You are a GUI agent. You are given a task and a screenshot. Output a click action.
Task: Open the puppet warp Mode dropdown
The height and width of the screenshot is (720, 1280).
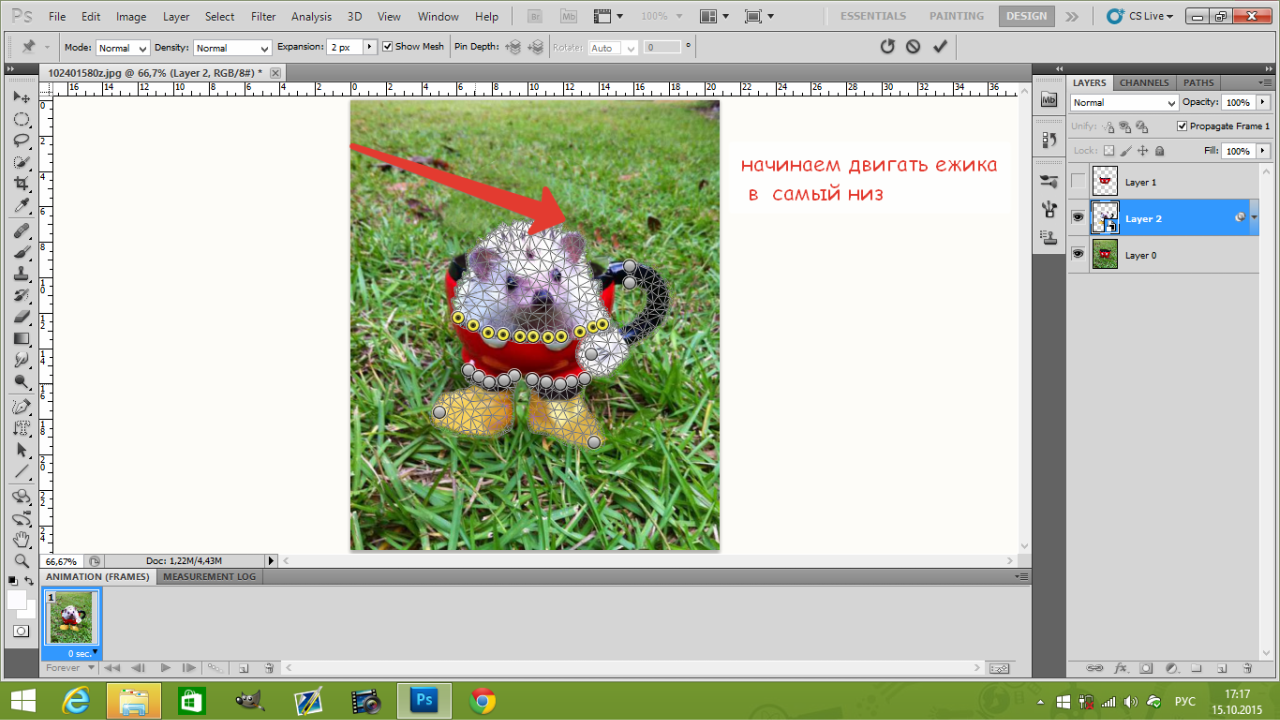point(122,48)
